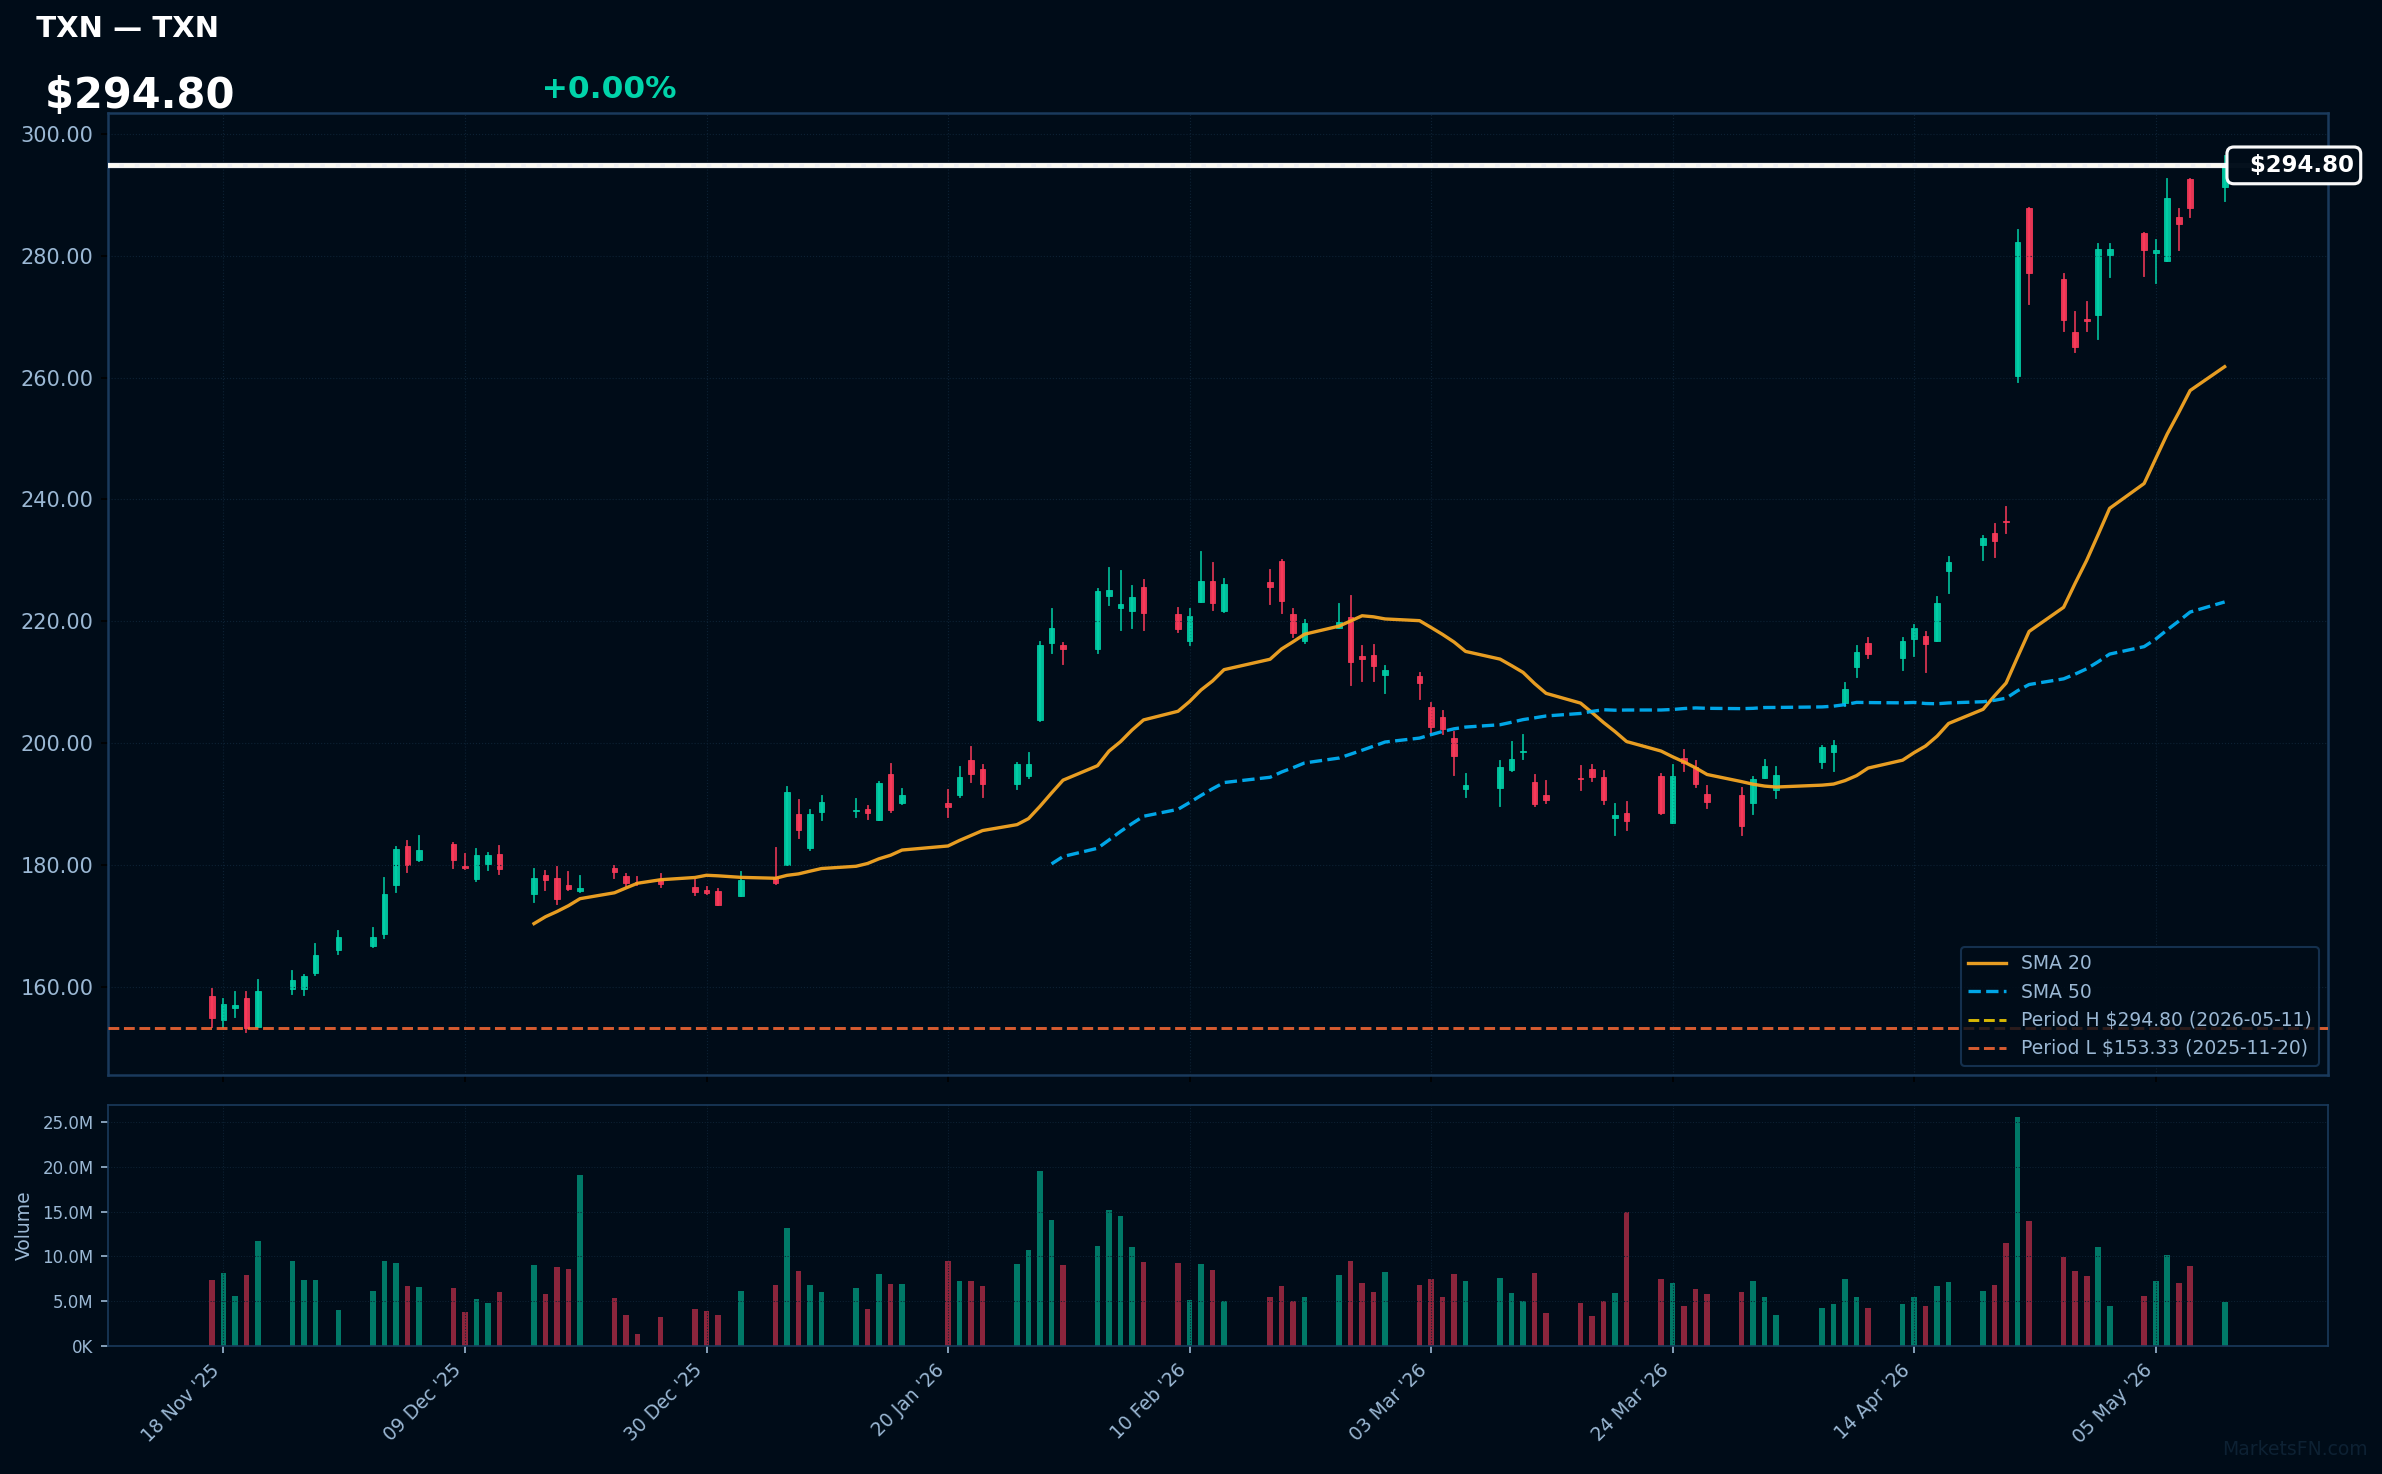Click the 10.0M volume axis label

(x=68, y=1257)
